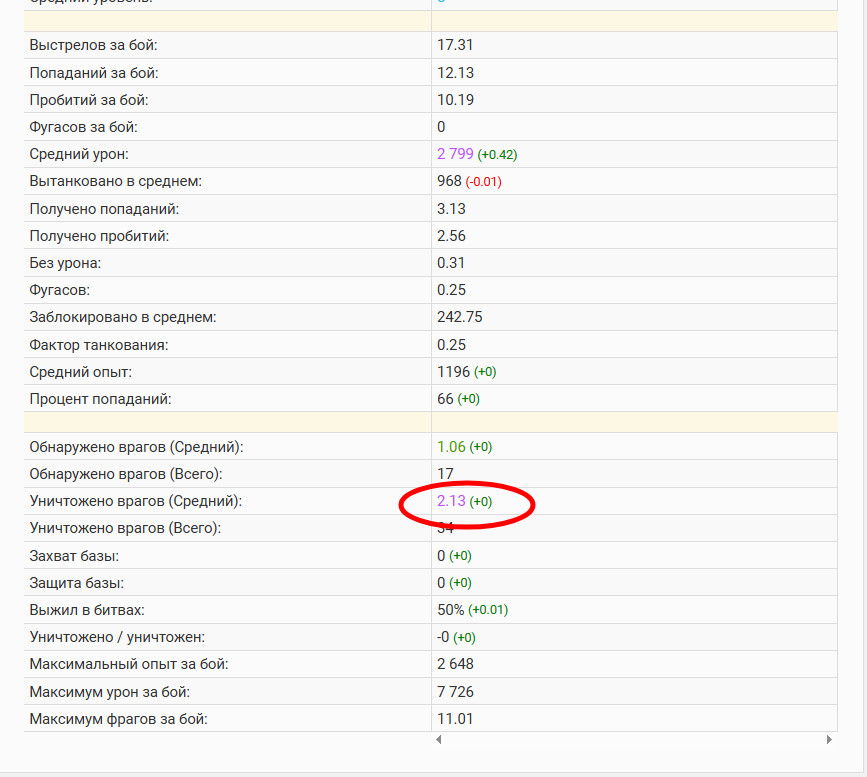Viewport: 867px width, 777px height.
Task: Click the red (-0.01) delta value
Action: [x=484, y=182]
